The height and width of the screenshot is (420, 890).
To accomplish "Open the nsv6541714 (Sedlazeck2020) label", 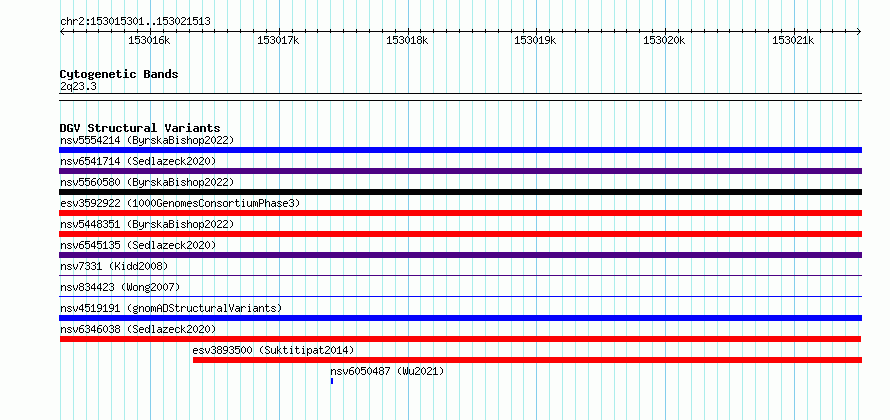I will click(x=138, y=161).
